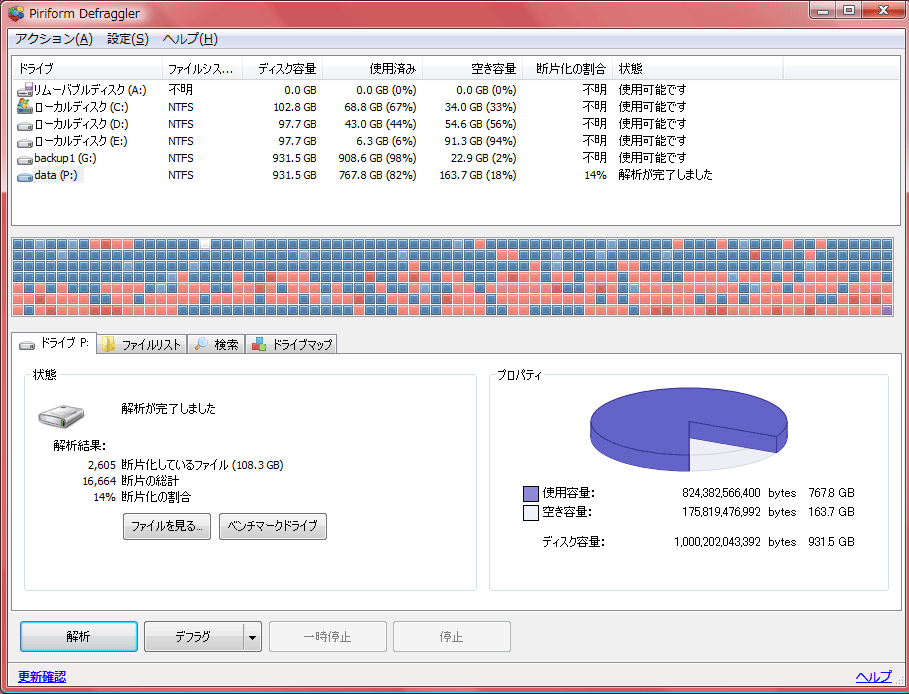Click the 14% fragmentation cell for data (P:)
Image resolution: width=909 pixels, height=694 pixels.
click(x=595, y=175)
